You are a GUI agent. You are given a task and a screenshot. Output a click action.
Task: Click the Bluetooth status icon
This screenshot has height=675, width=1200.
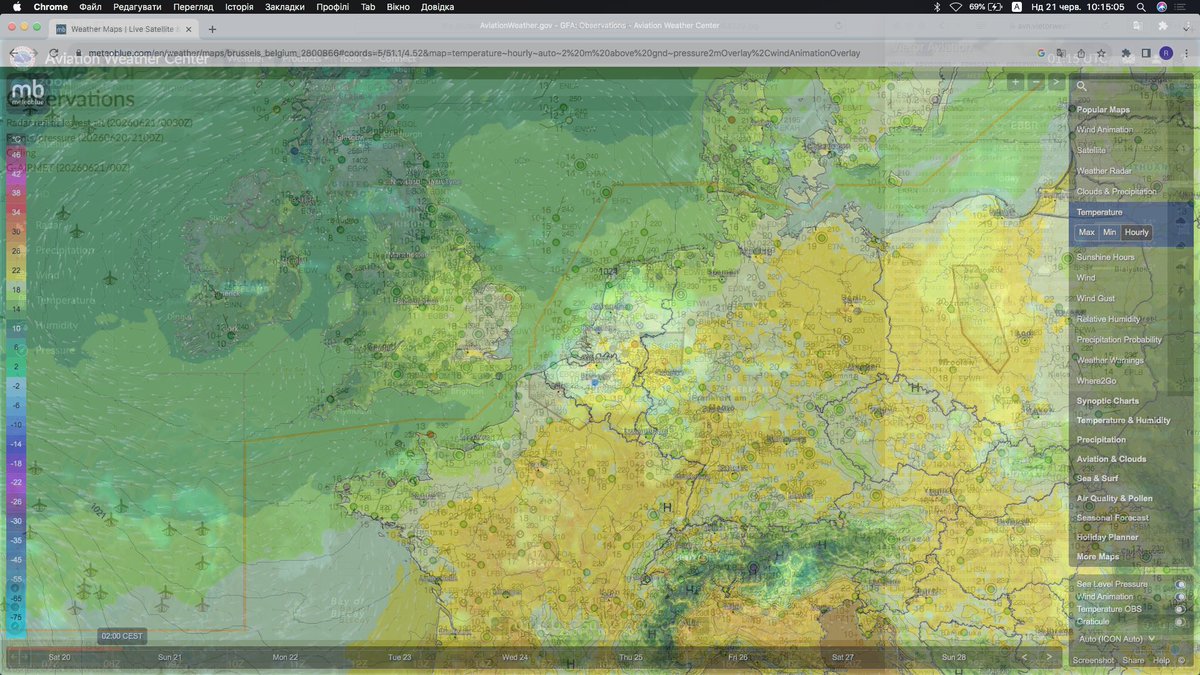coord(937,7)
